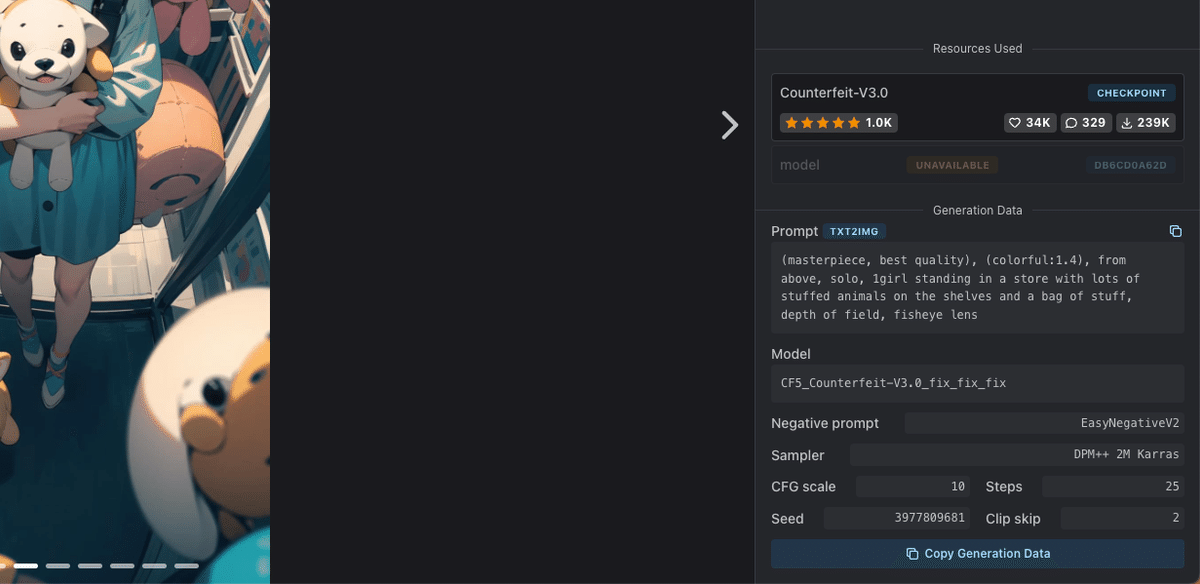Click the Sampler value DPM++ 2M Karras
The width and height of the screenshot is (1200, 584).
pos(1017,455)
